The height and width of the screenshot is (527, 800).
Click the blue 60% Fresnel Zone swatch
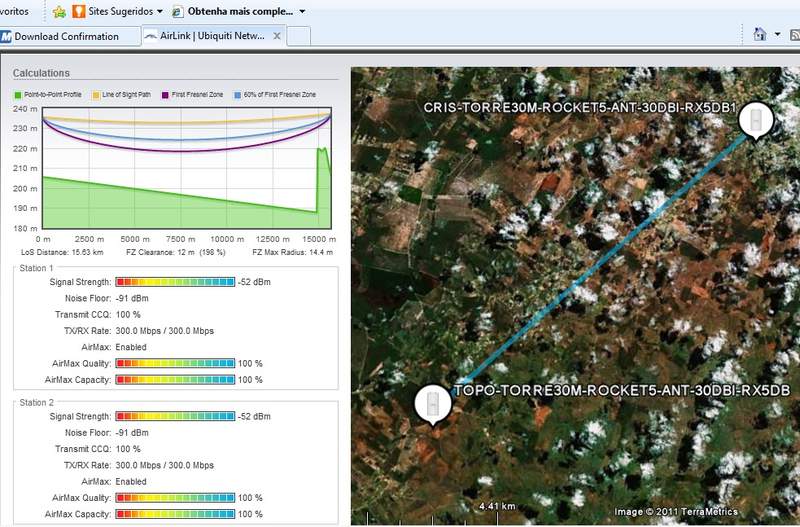click(x=237, y=95)
